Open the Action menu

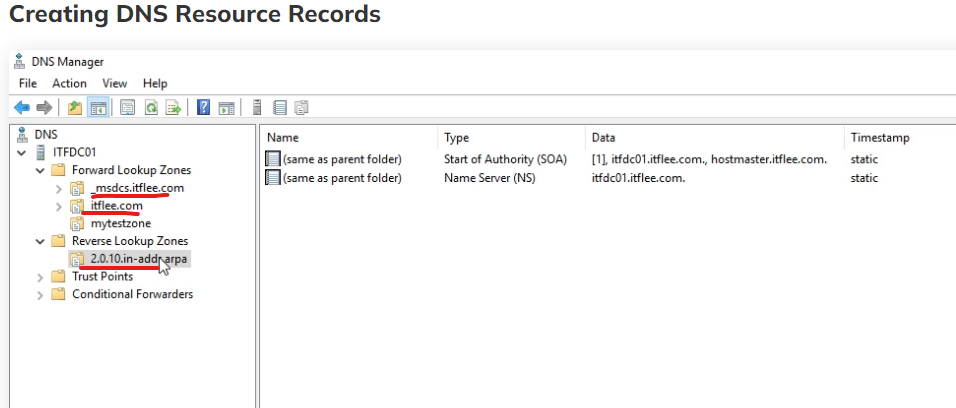tap(69, 83)
